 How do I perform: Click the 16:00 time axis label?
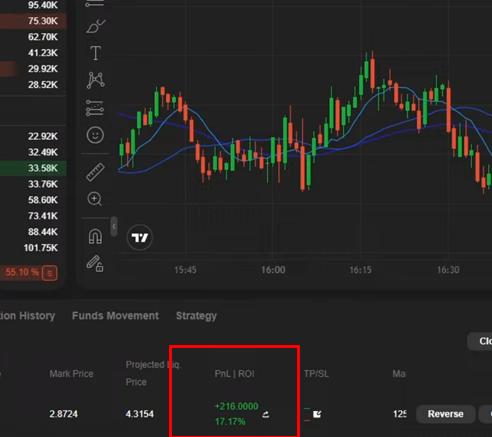click(273, 270)
